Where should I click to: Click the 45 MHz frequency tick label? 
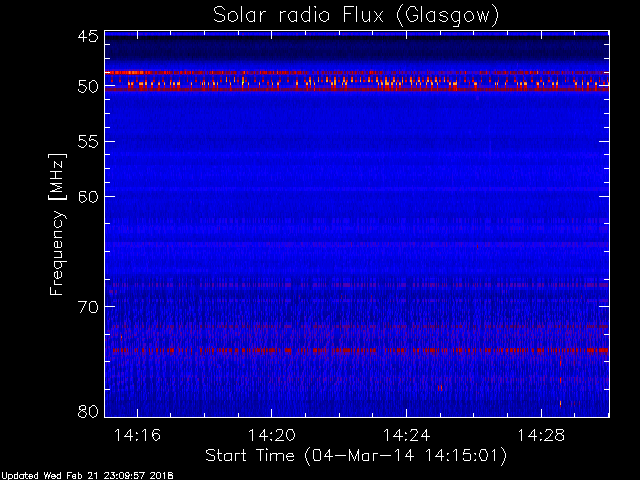click(88, 37)
